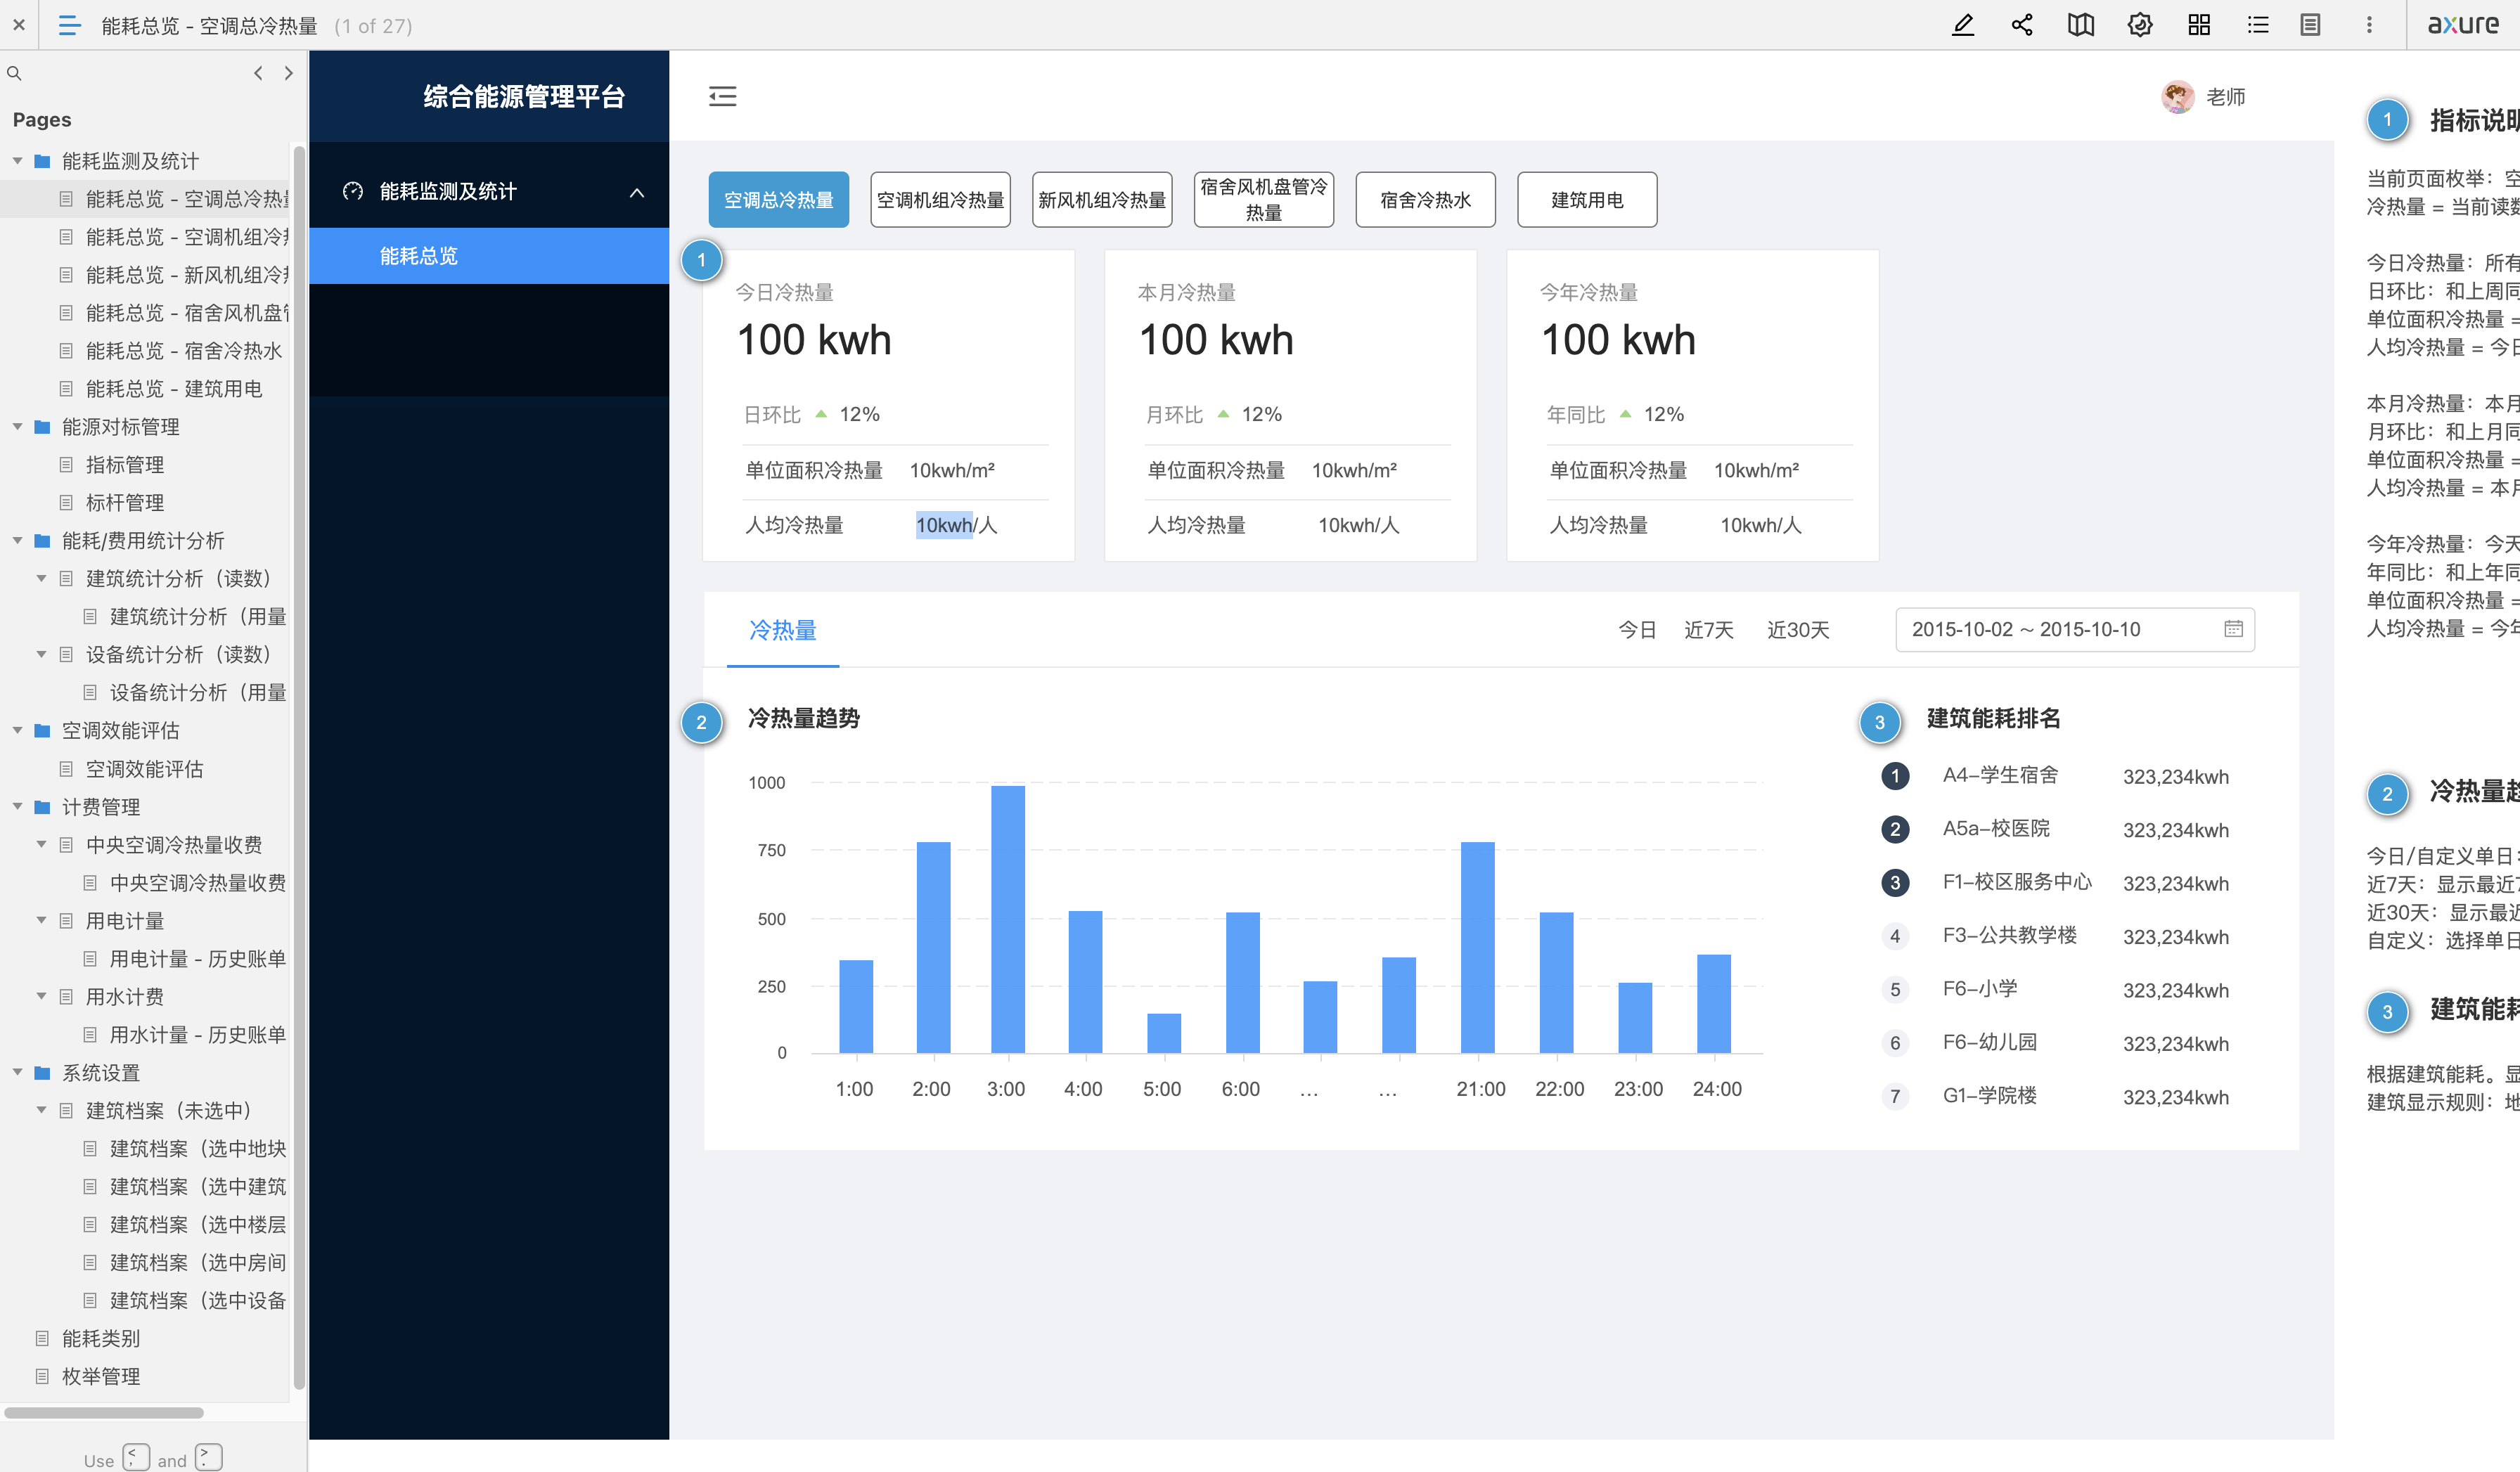This screenshot has width=2520, height=1472.
Task: Click the search pages magnifier icon
Action: coord(14,73)
